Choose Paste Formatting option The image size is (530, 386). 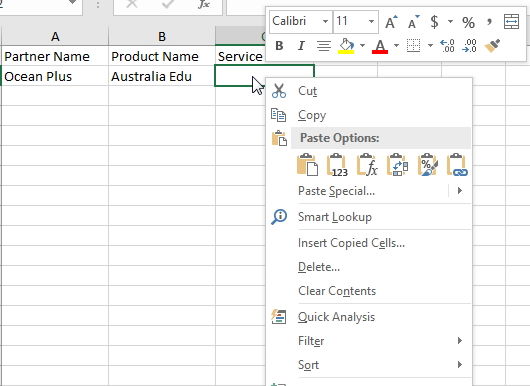427,165
